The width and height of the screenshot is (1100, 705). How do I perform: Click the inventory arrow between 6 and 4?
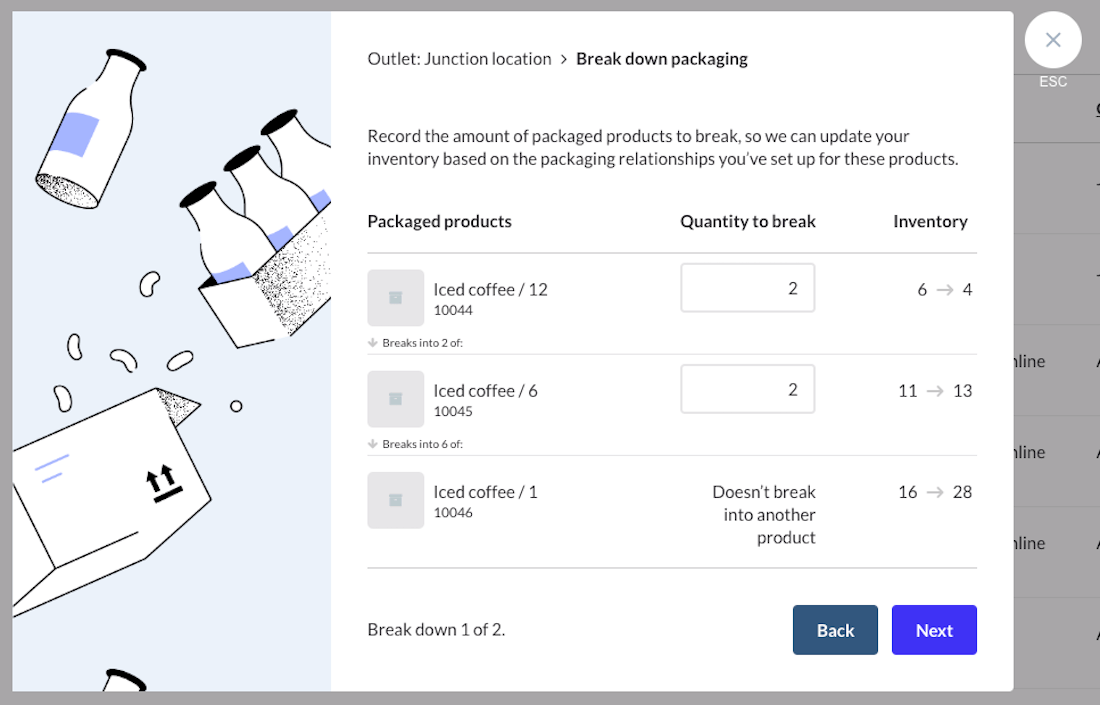point(945,290)
